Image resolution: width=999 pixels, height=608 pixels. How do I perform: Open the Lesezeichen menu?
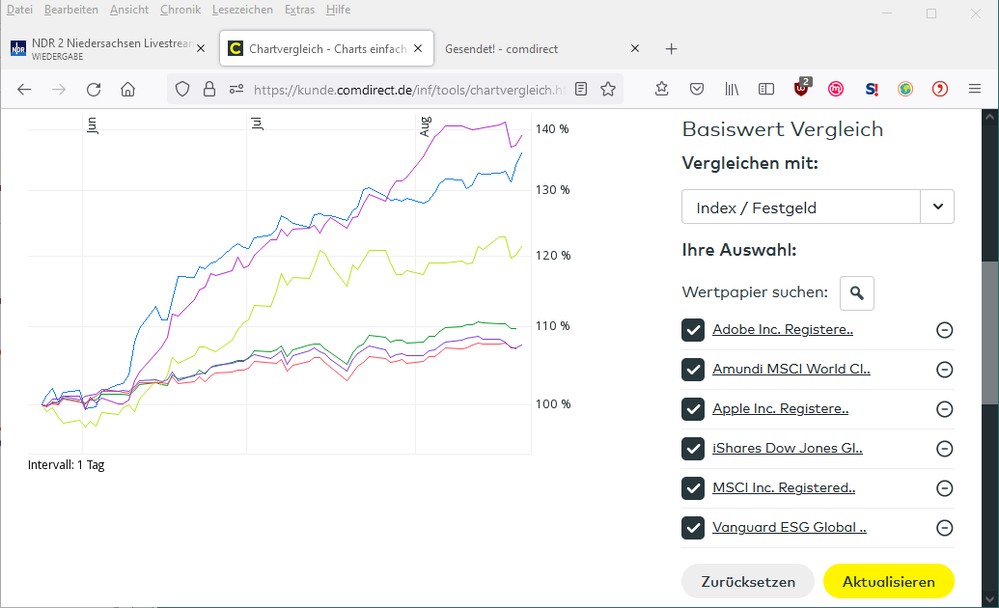click(242, 9)
